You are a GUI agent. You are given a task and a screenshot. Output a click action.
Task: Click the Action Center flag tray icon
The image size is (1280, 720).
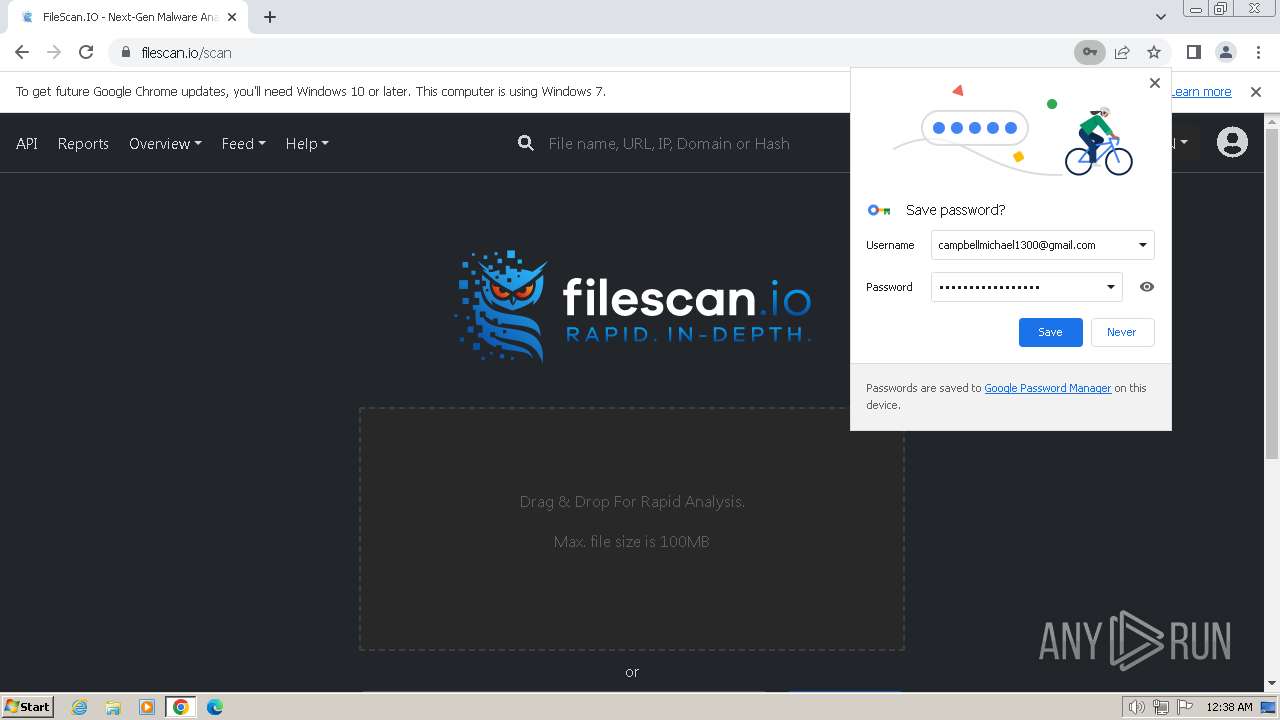(x=1185, y=707)
